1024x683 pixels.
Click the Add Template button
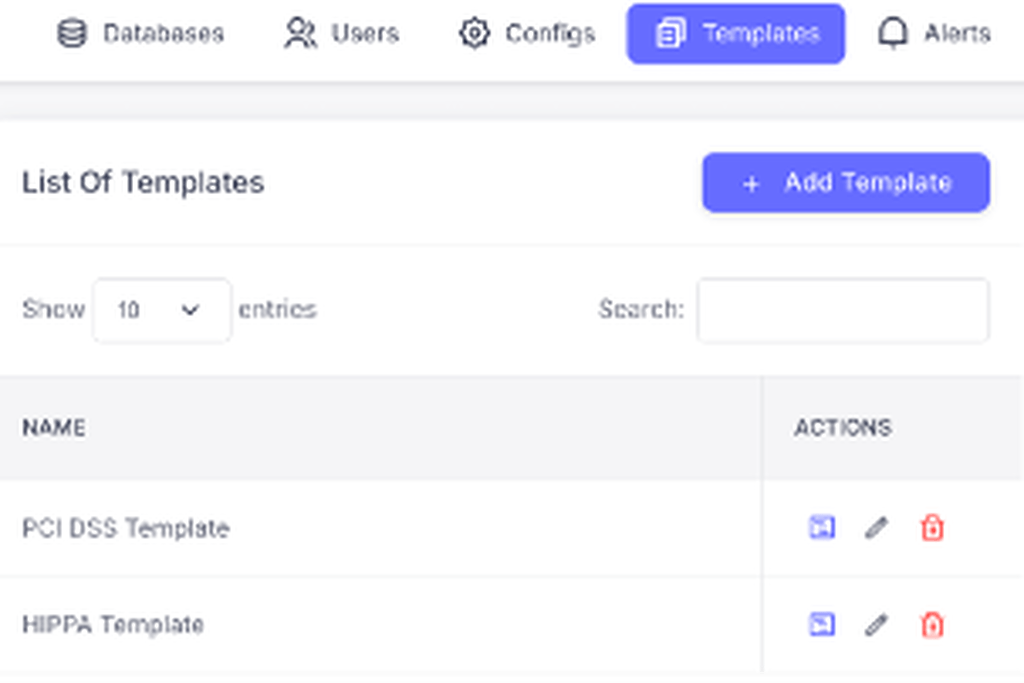pos(846,183)
